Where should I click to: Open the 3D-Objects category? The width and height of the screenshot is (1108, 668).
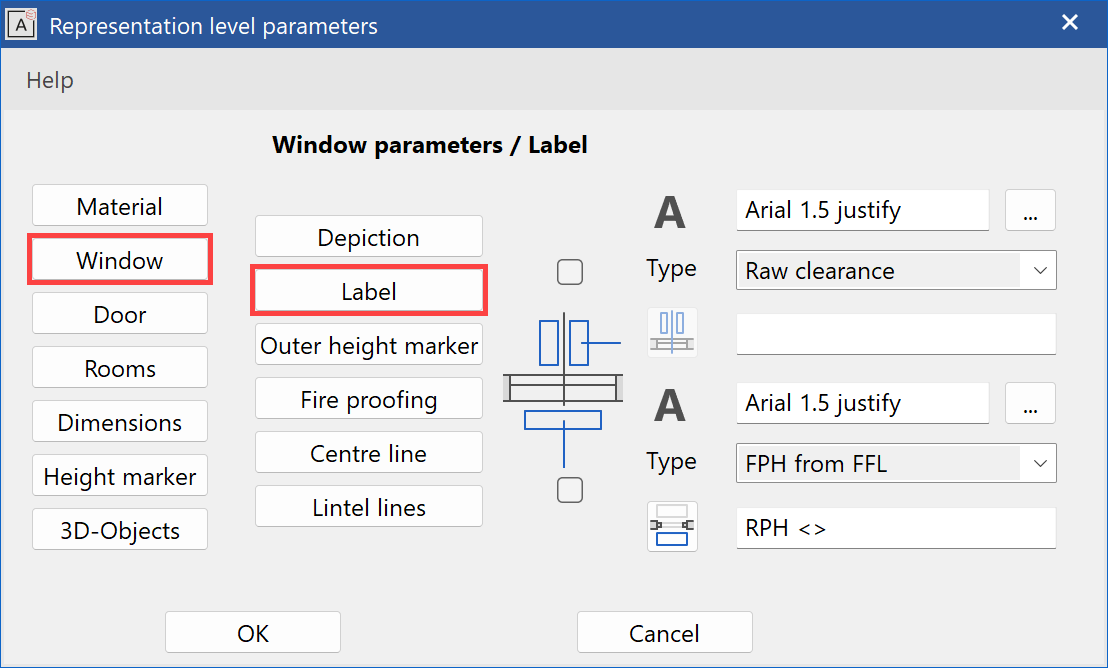click(x=119, y=529)
